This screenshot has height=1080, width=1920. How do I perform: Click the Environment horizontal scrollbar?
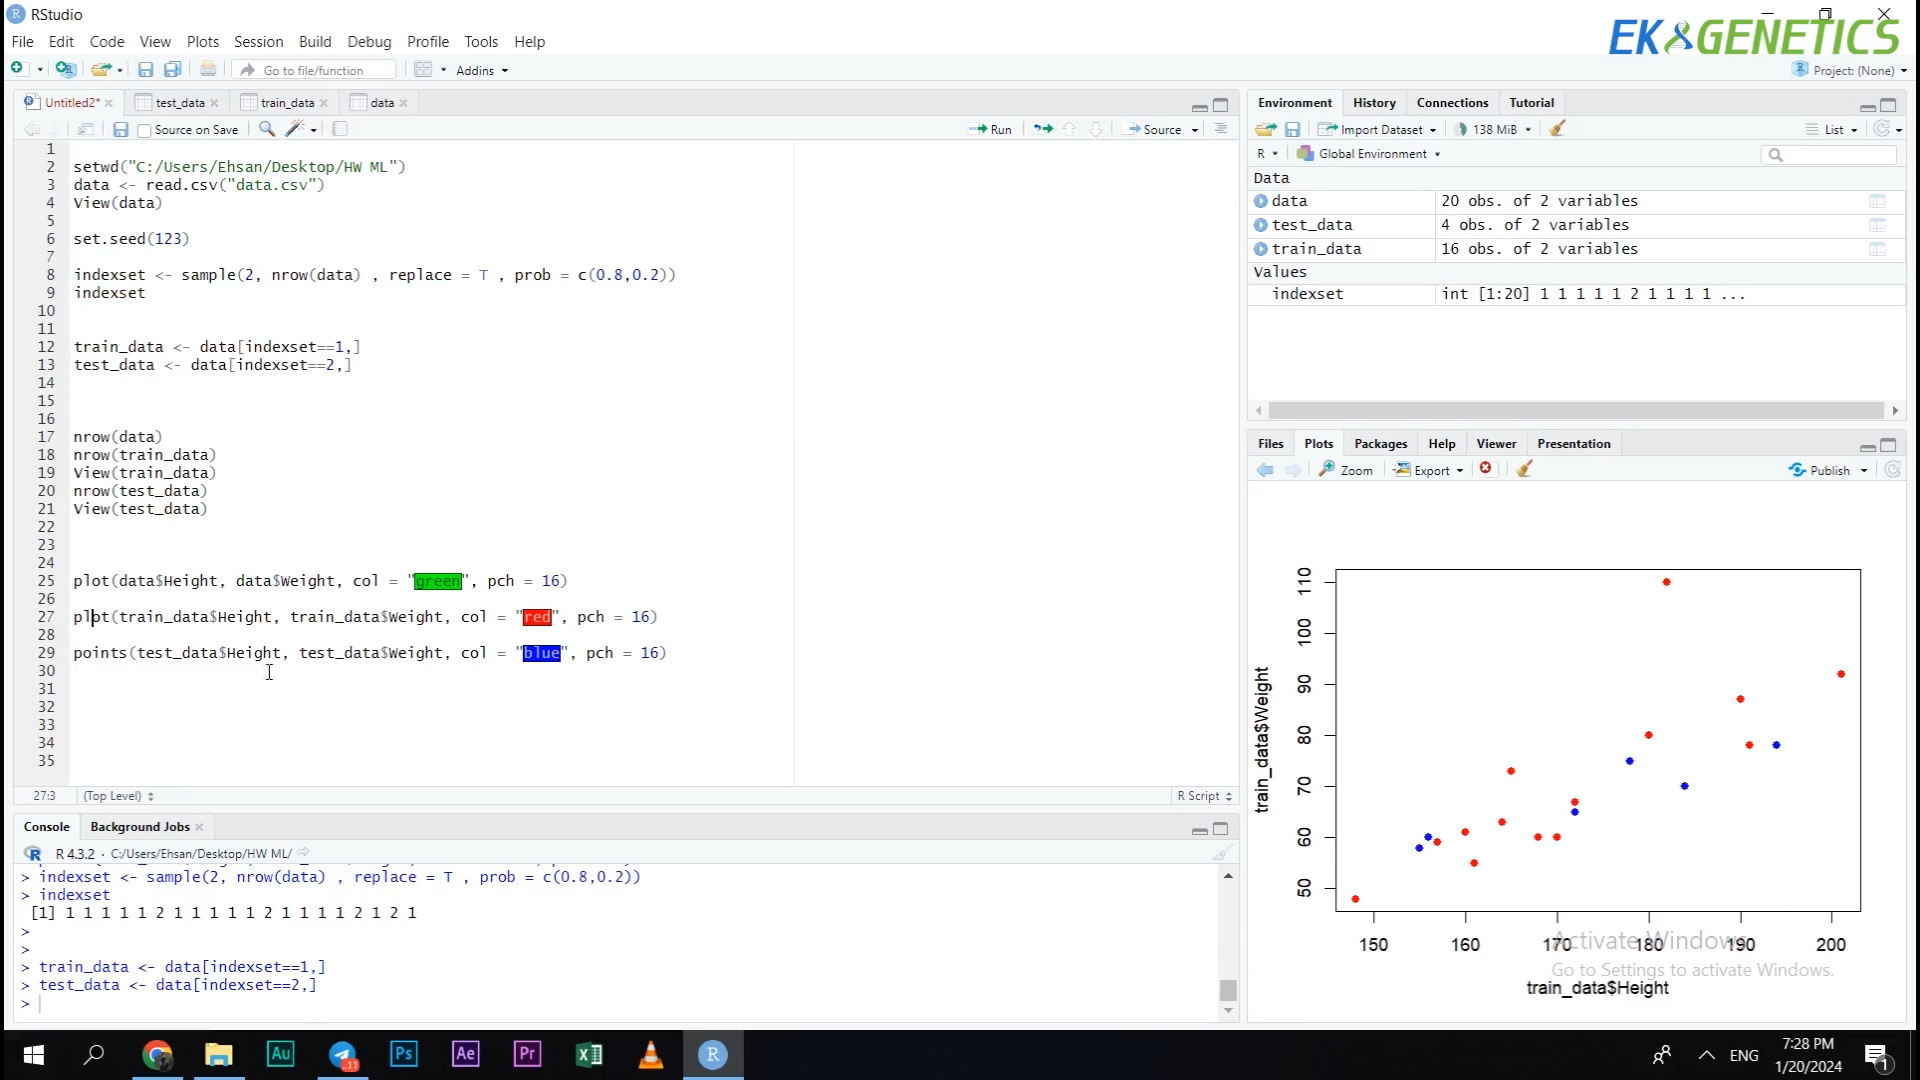tap(1575, 410)
